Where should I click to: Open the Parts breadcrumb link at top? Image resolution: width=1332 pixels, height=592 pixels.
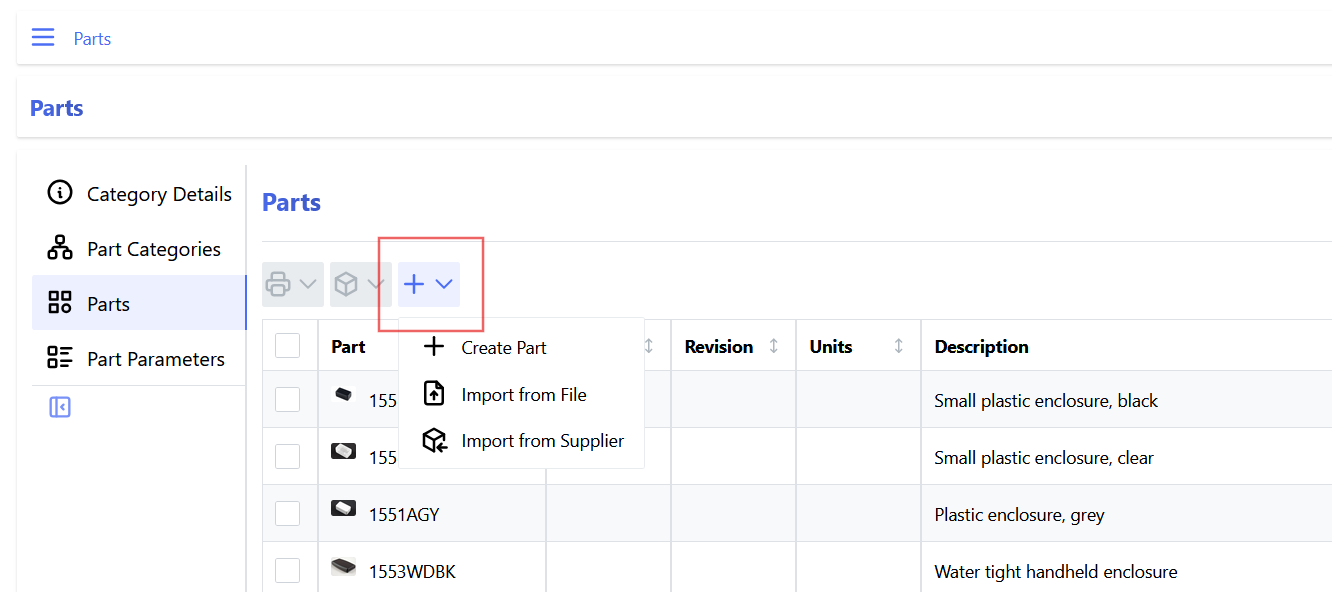click(x=92, y=38)
